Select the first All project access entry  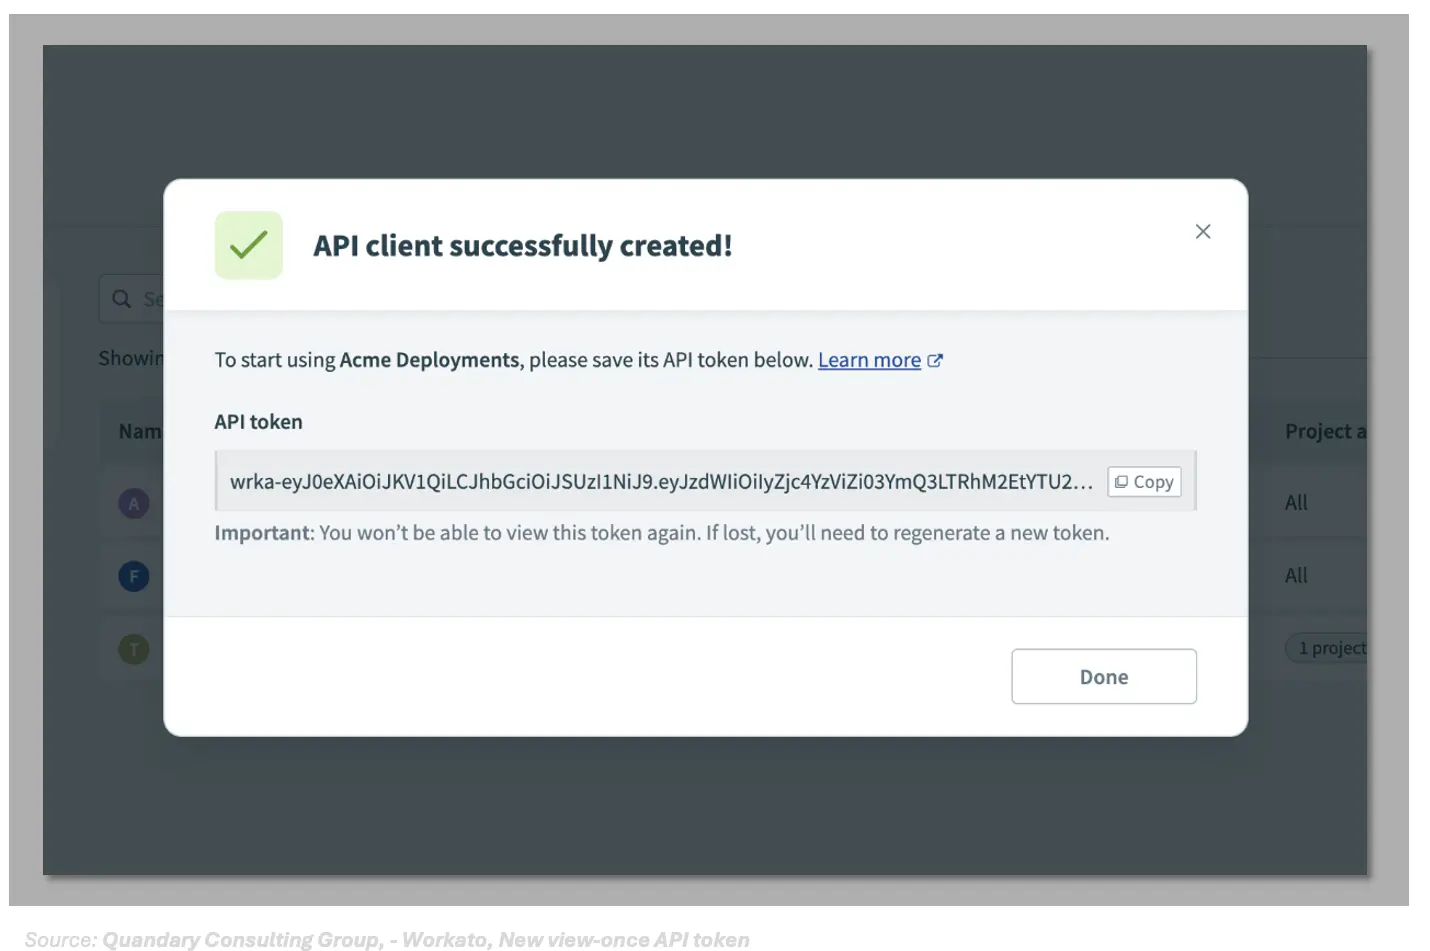(1295, 503)
